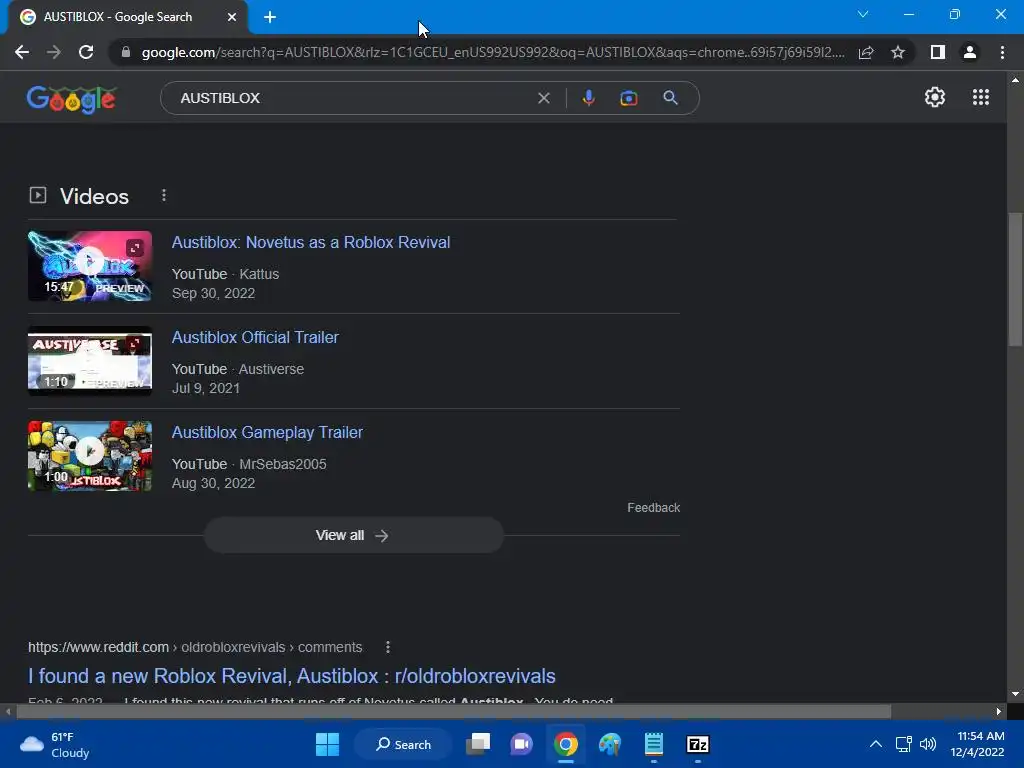Screen dimensions: 1024x768
Task: Select the AUSTIBLOX - Google Search tab
Action: (x=128, y=17)
